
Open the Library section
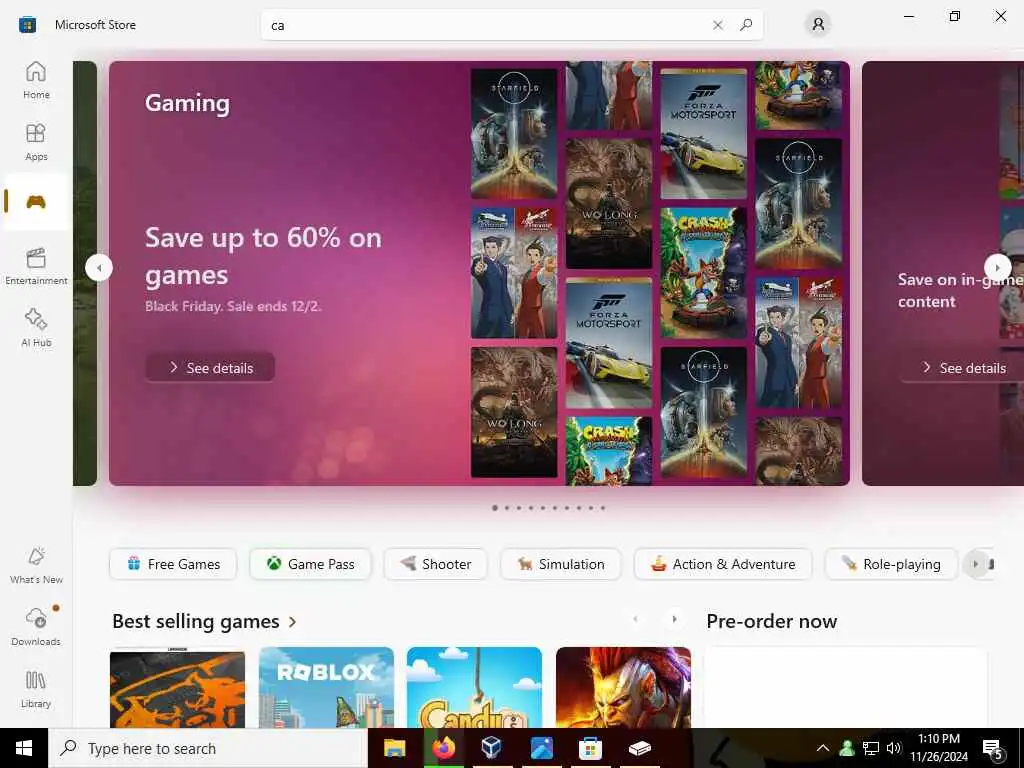(36, 689)
